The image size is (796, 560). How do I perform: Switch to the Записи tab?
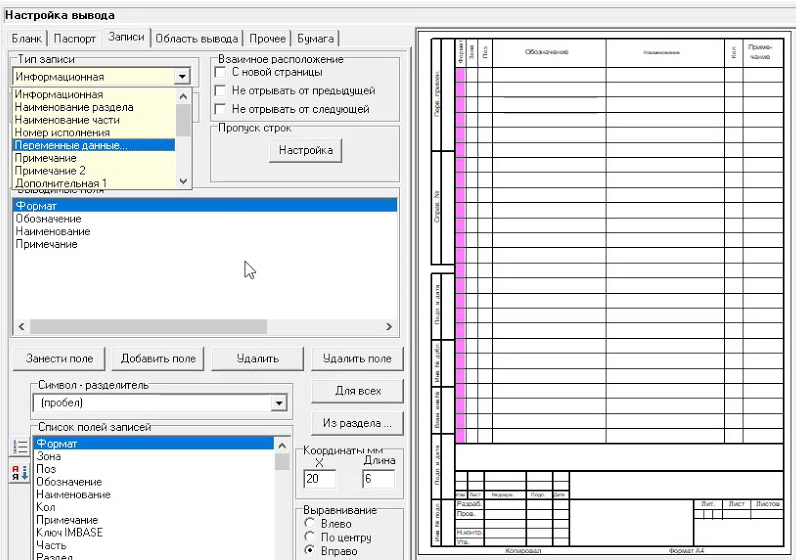pos(126,37)
